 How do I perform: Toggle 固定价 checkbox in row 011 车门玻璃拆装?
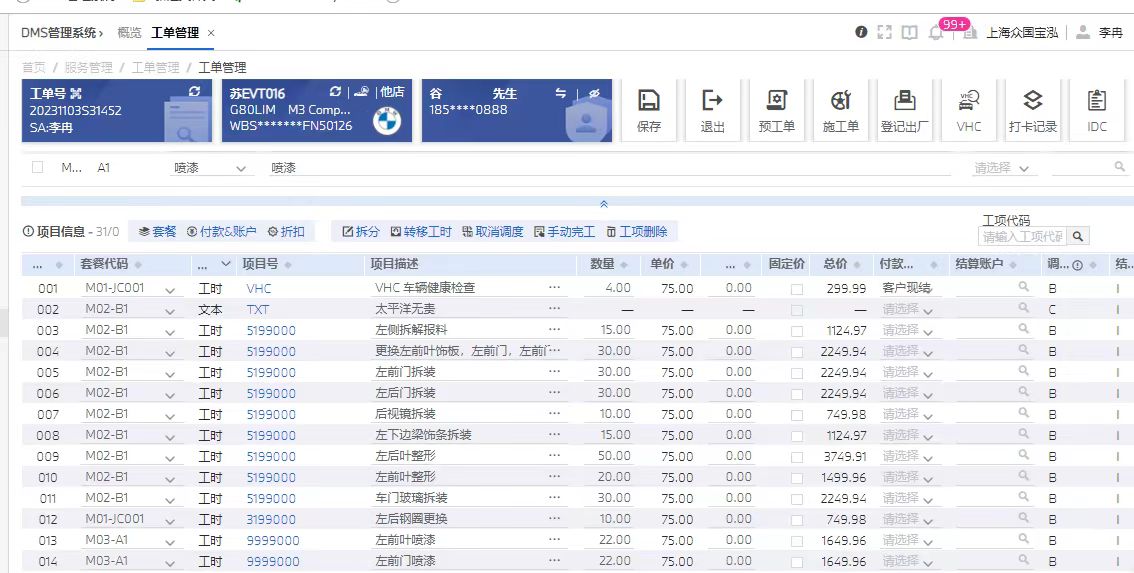796,498
